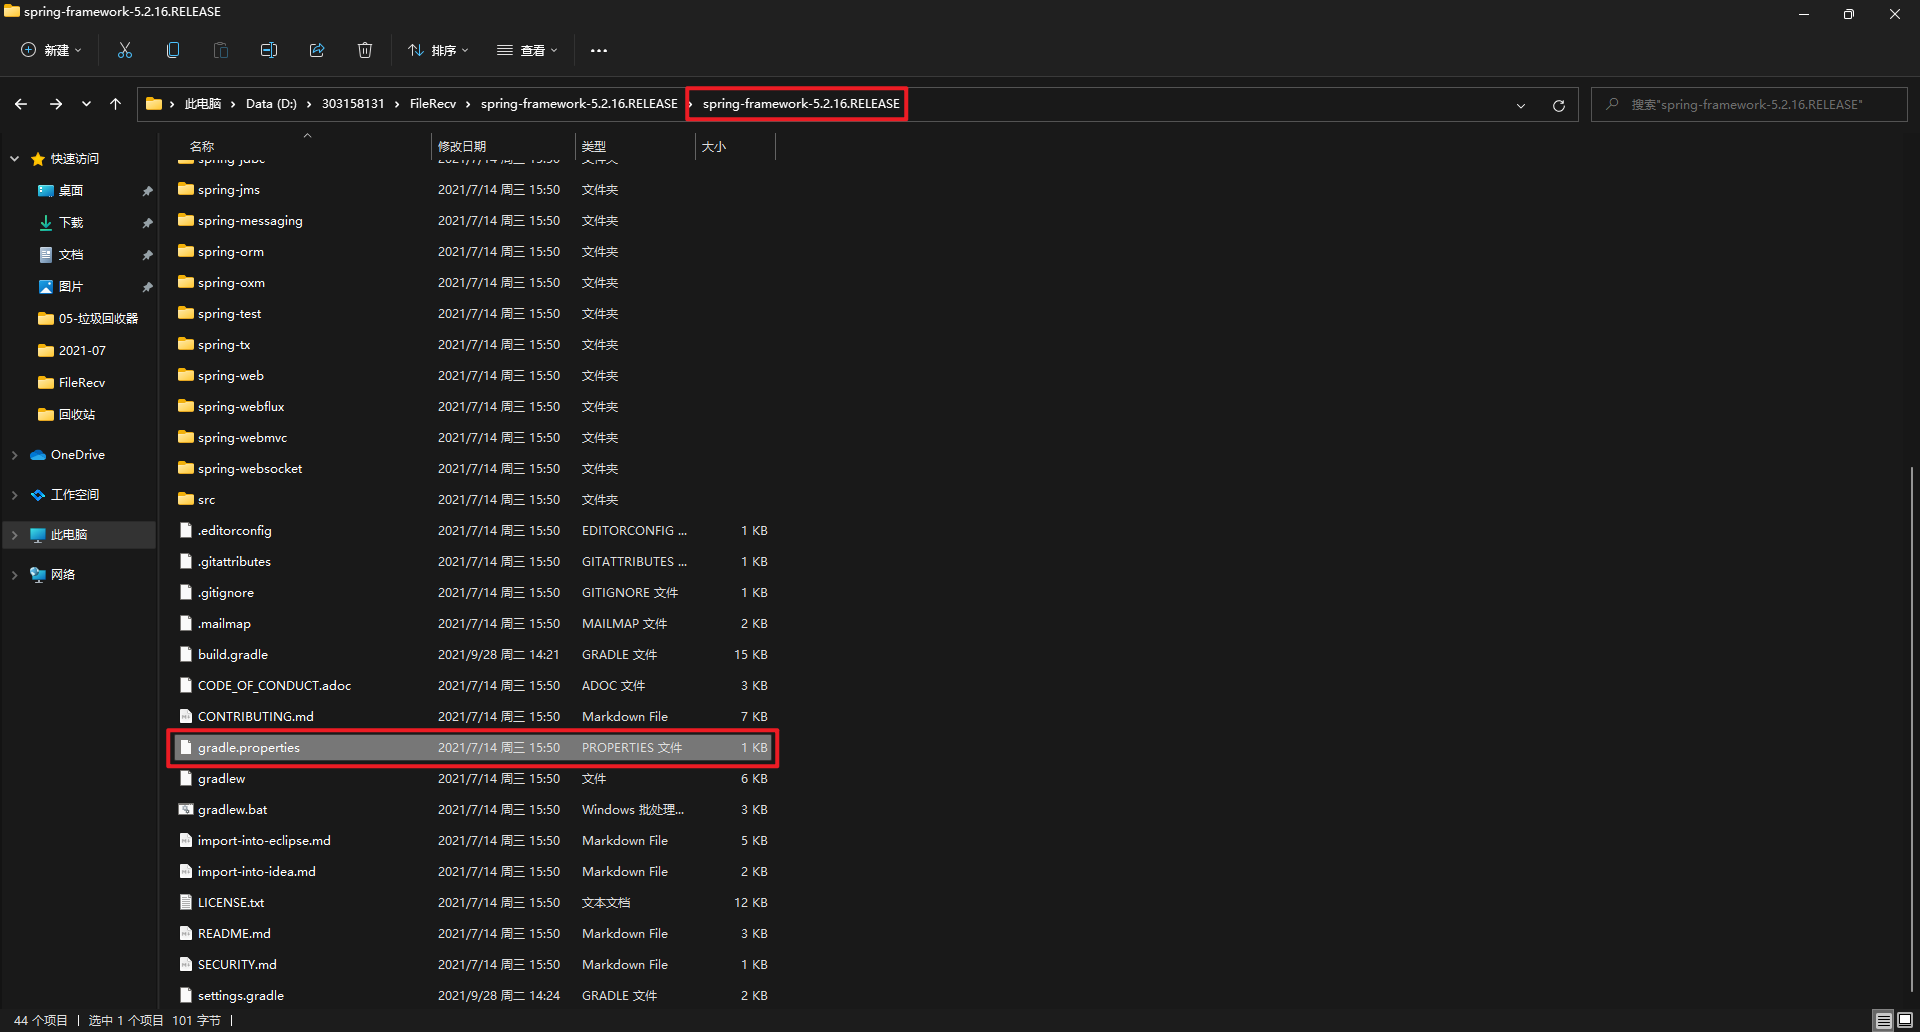Go up one folder level arrow
This screenshot has height=1032, width=1920.
click(x=116, y=104)
